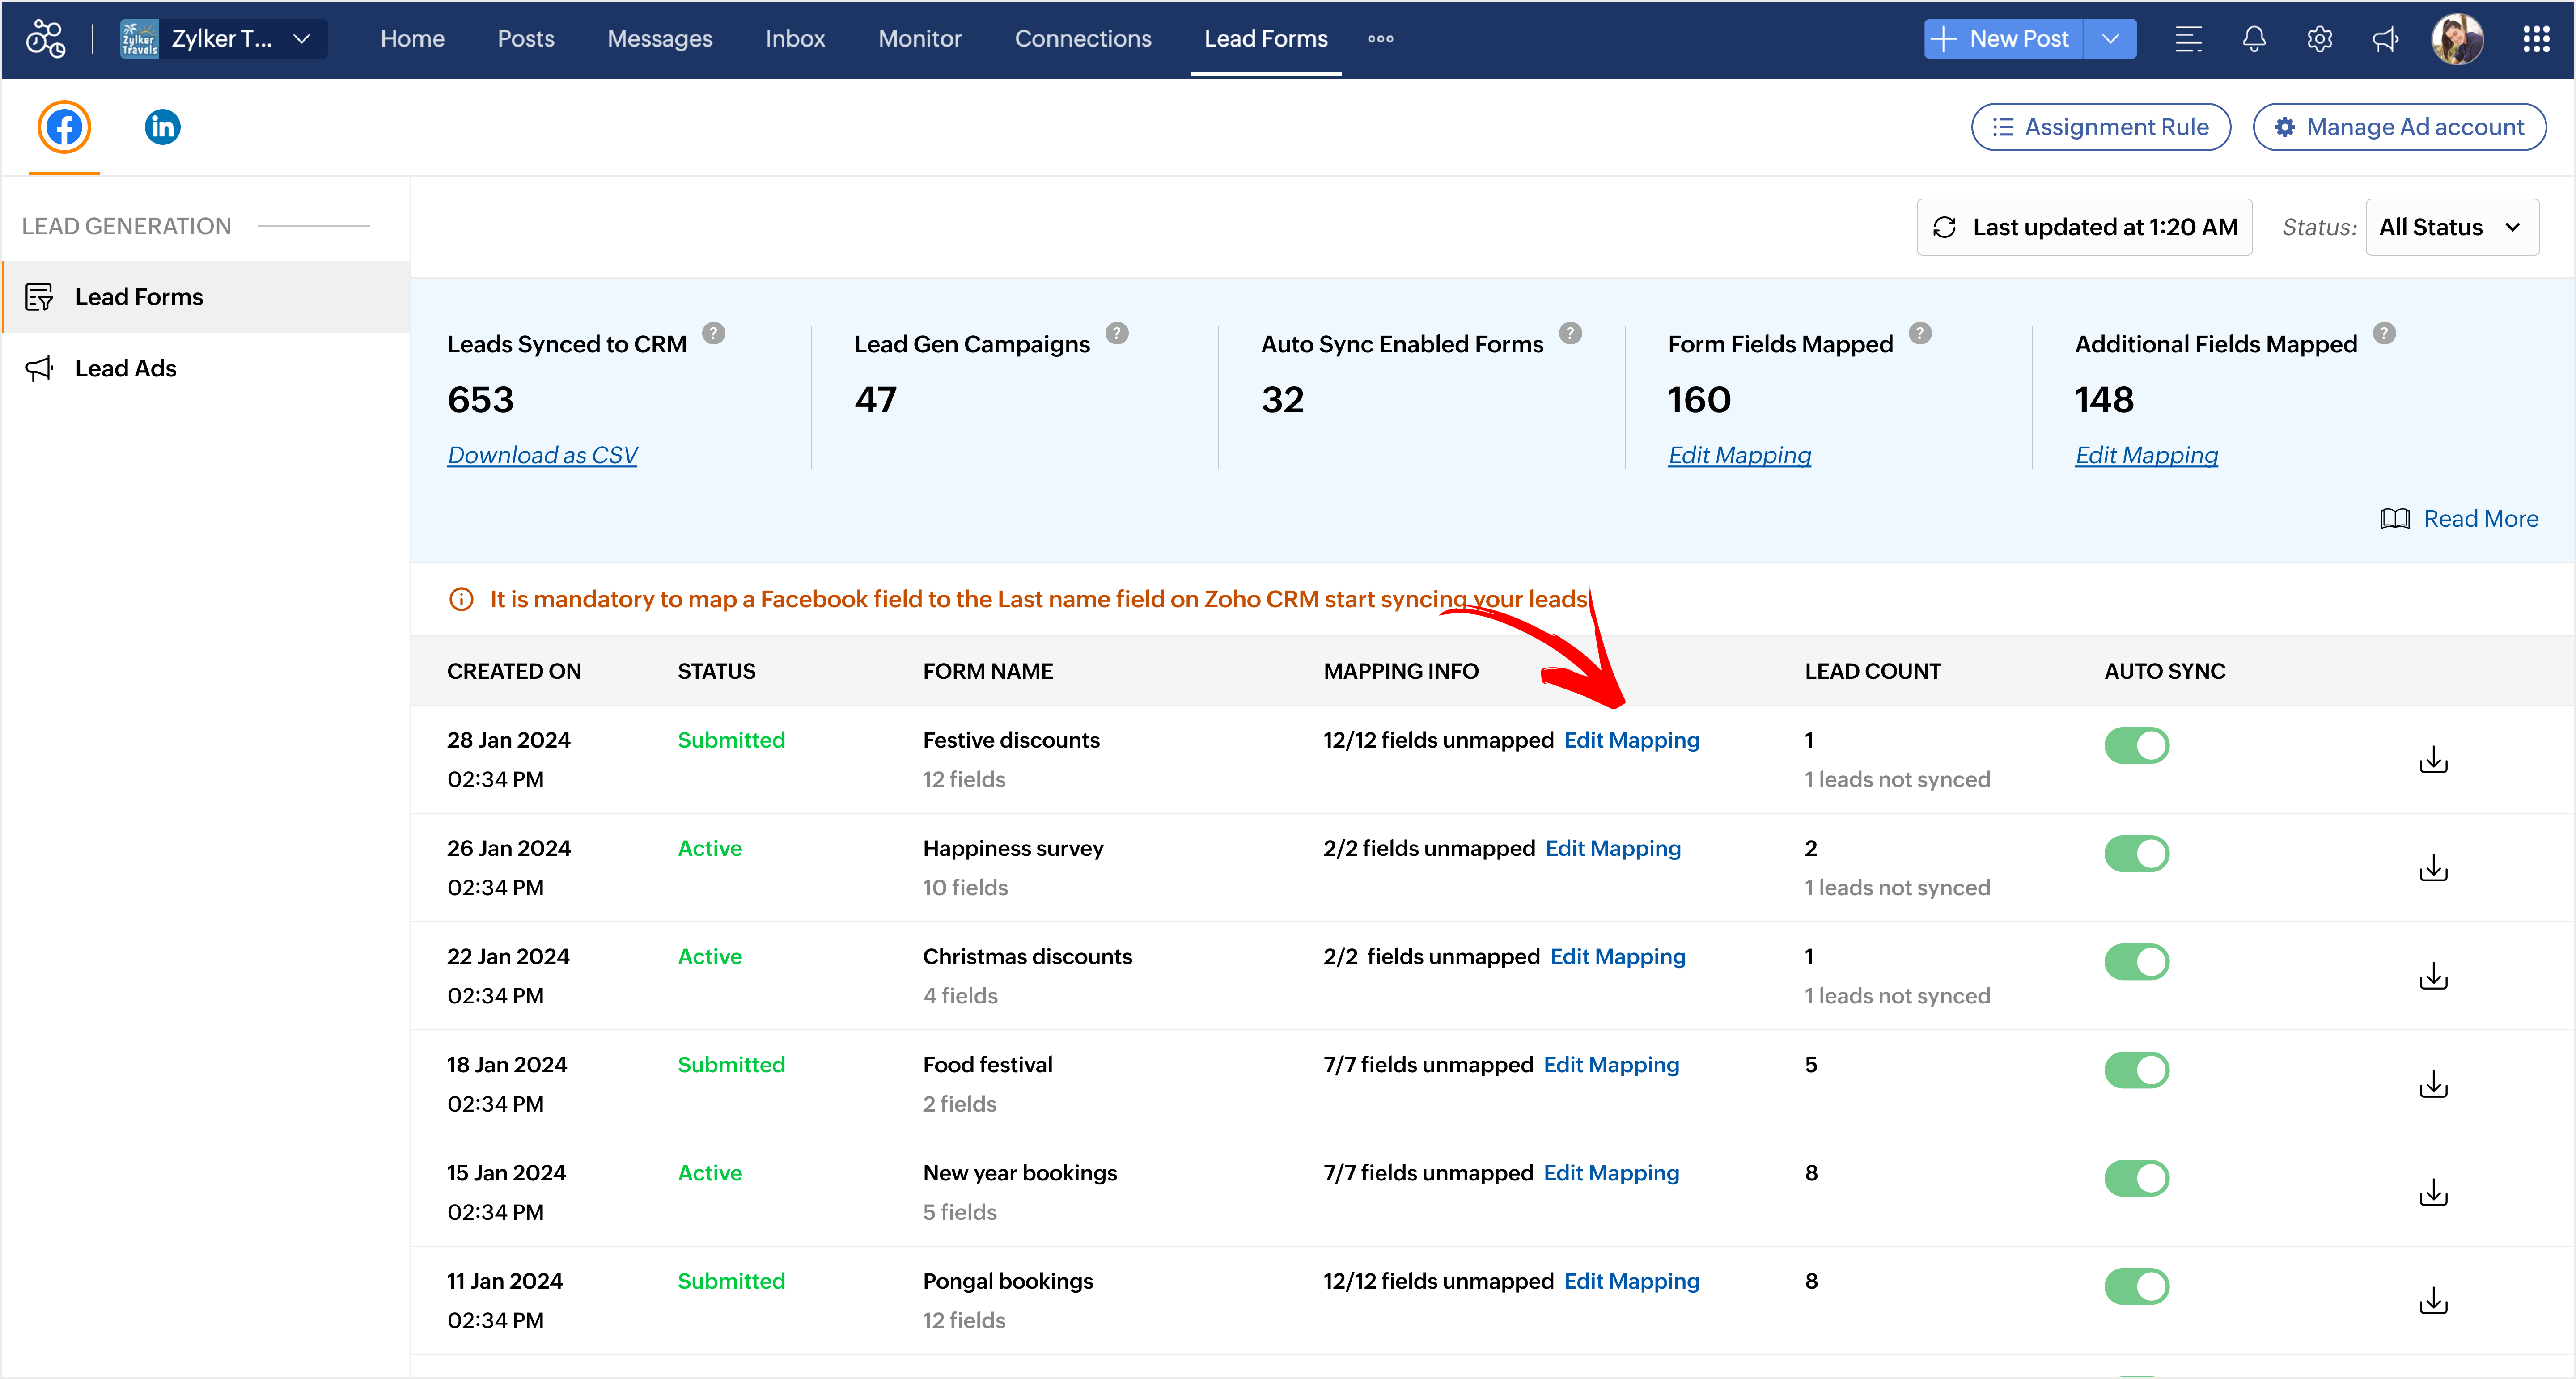Image resolution: width=2576 pixels, height=1379 pixels.
Task: Toggle auto sync for Festive discounts
Action: 2136,745
